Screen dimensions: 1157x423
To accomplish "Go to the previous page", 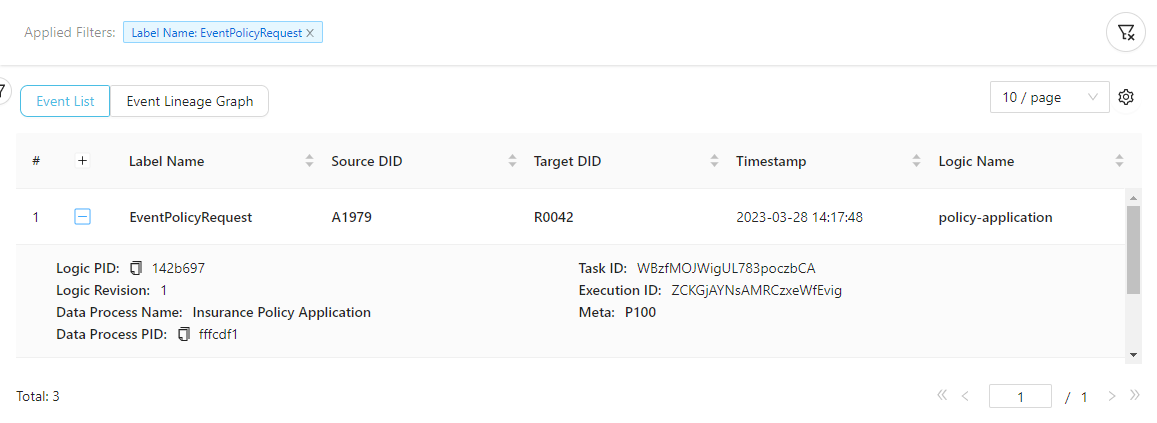I will [x=965, y=396].
